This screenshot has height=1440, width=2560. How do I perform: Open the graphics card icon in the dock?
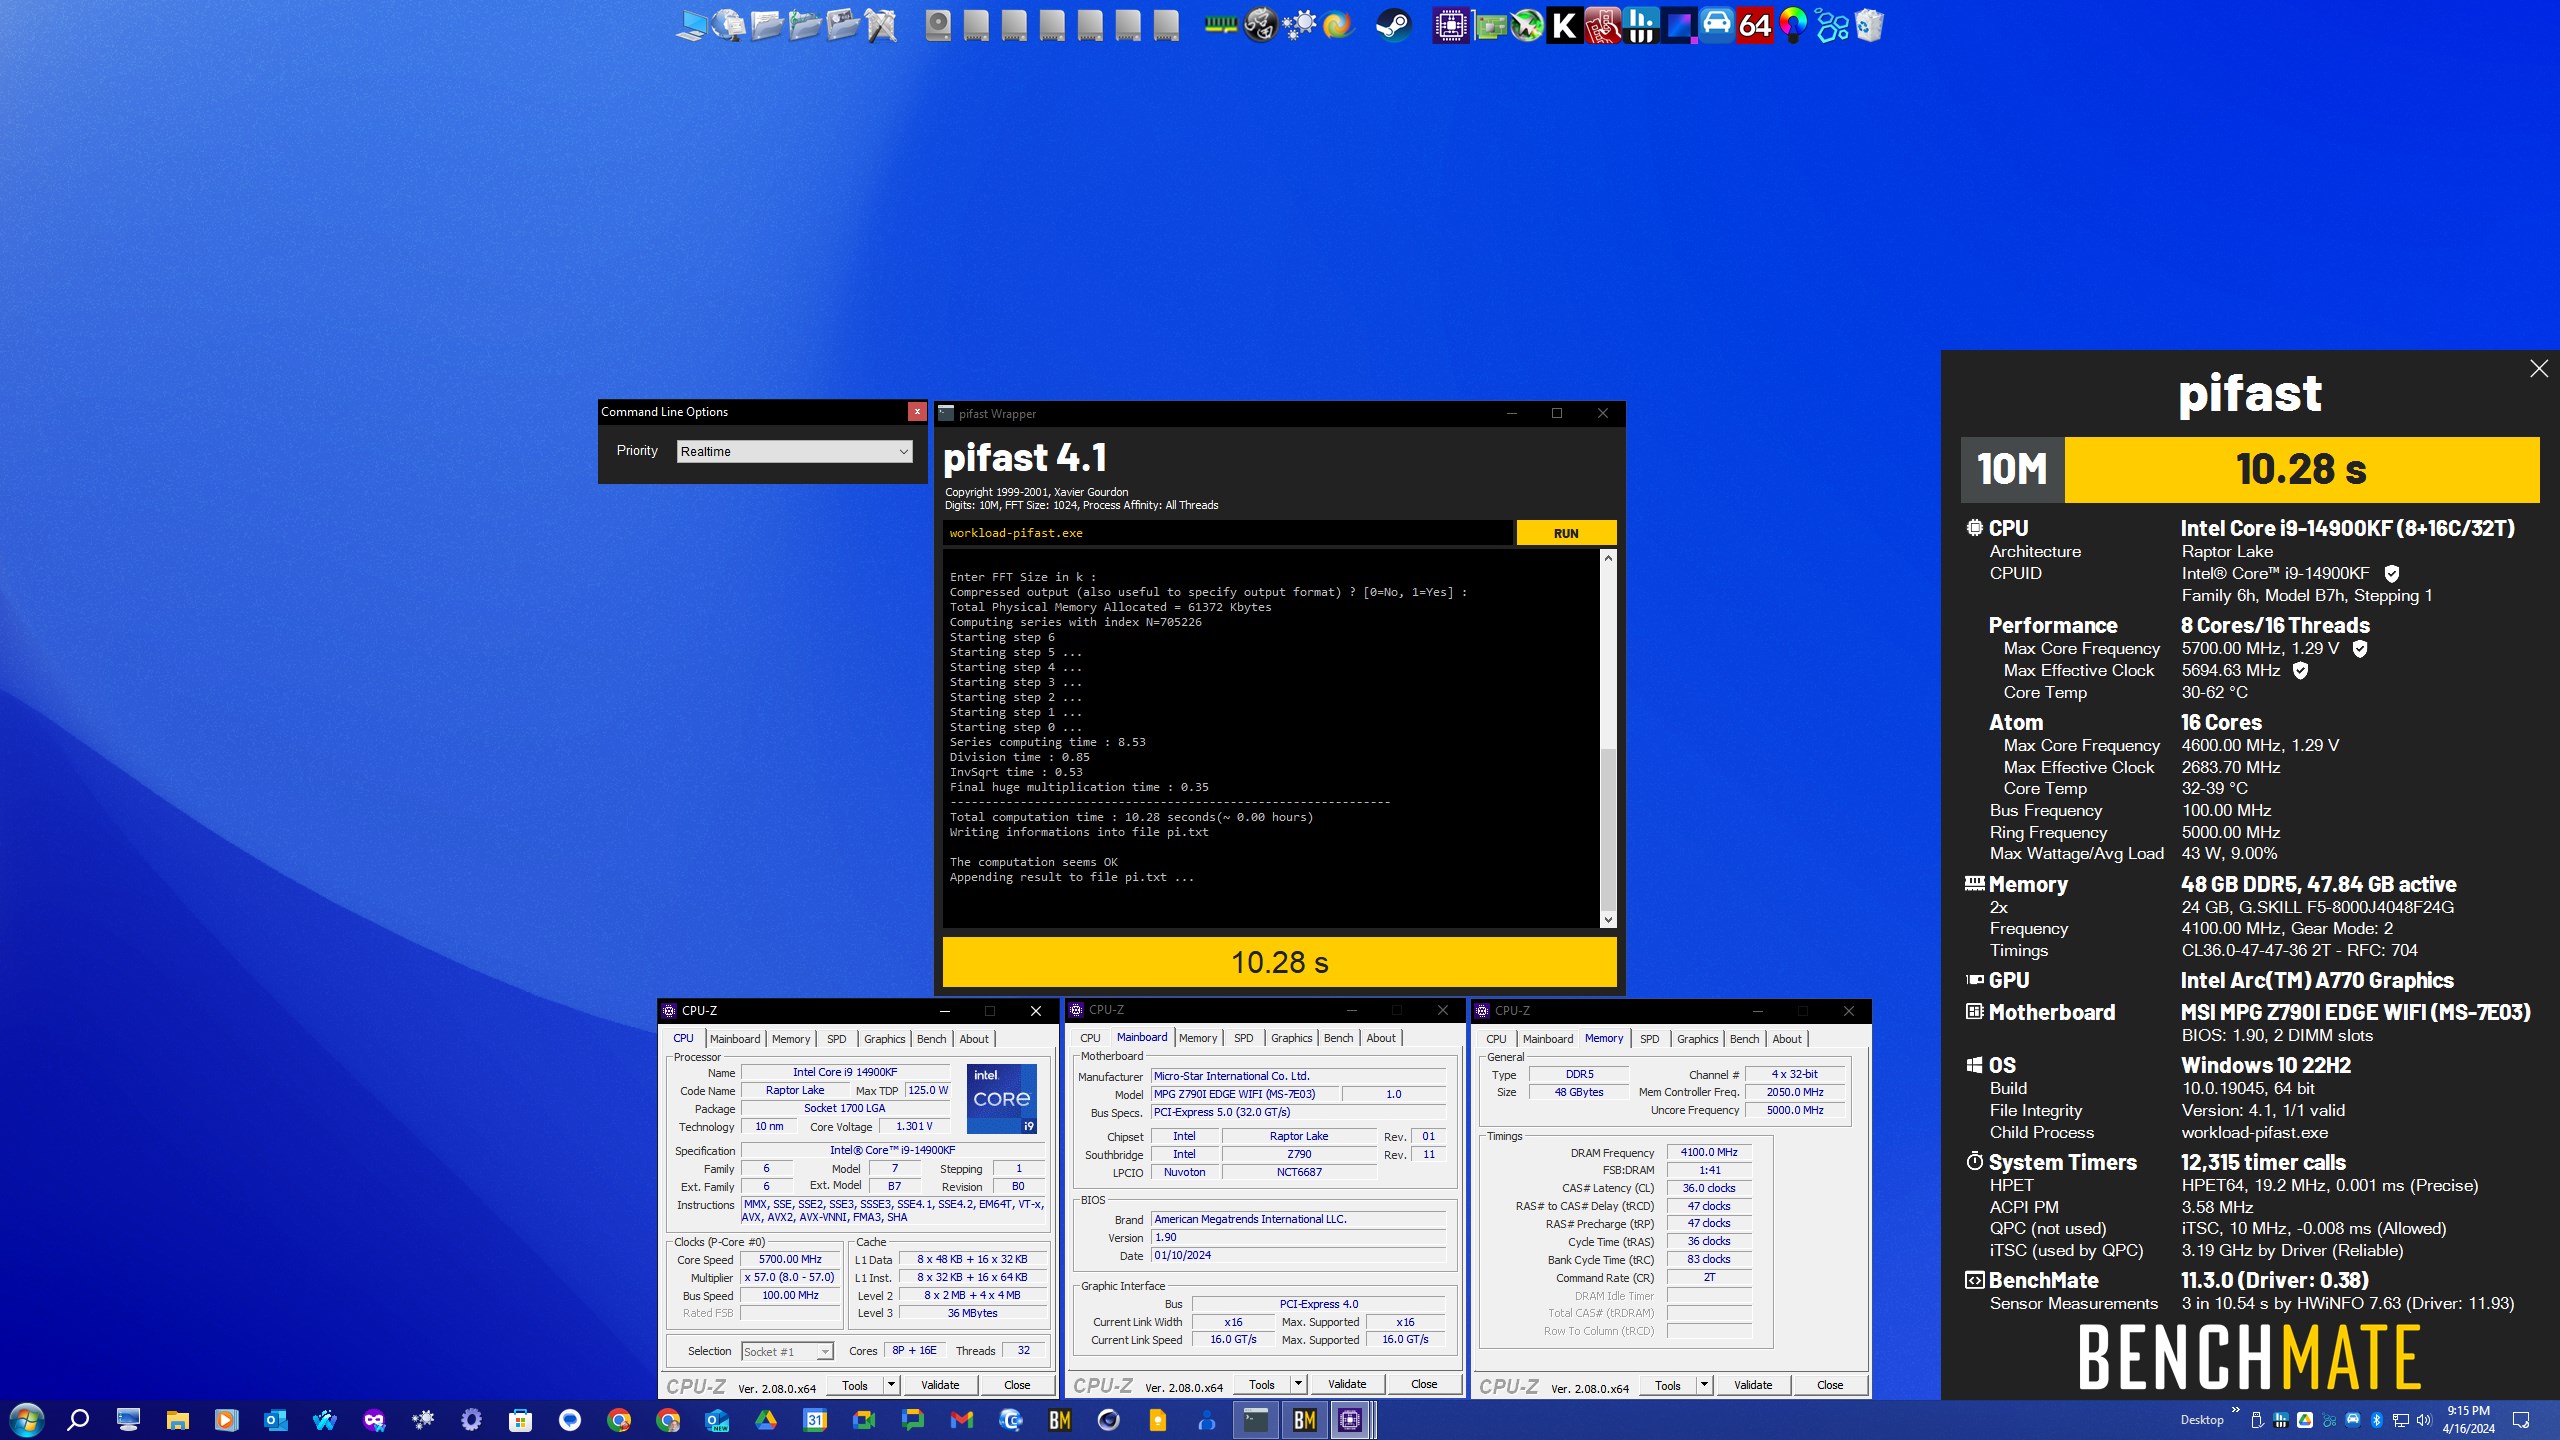(1489, 25)
